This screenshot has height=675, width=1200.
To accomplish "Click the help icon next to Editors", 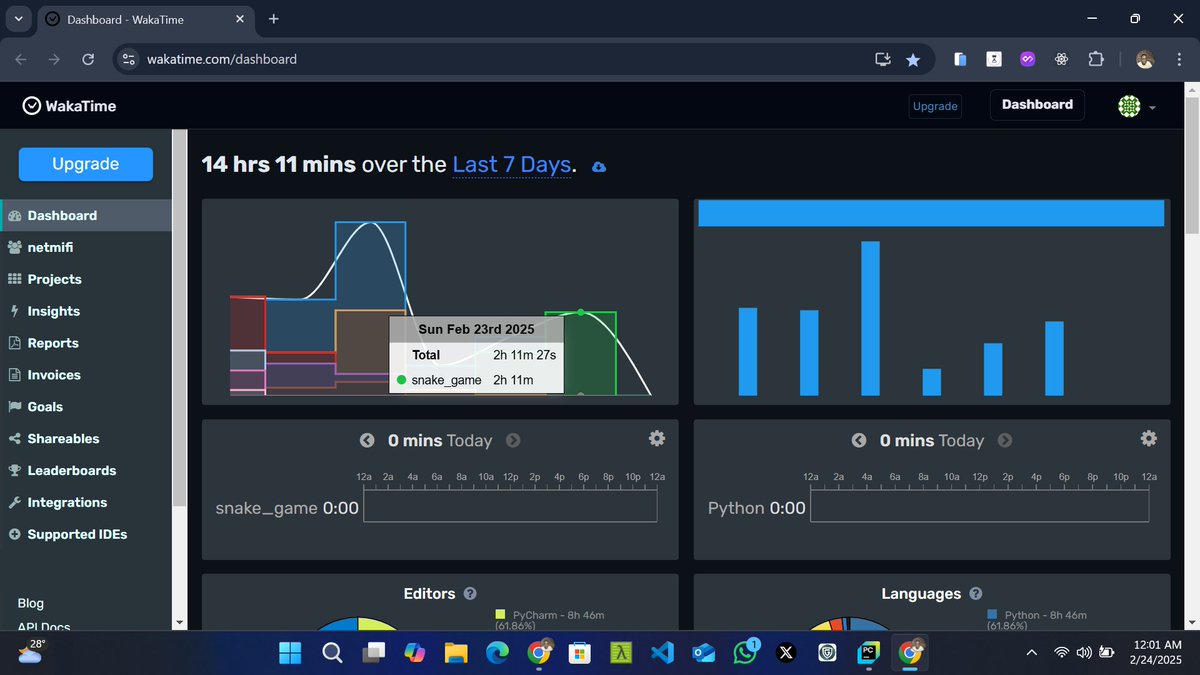I will pyautogui.click(x=470, y=594).
